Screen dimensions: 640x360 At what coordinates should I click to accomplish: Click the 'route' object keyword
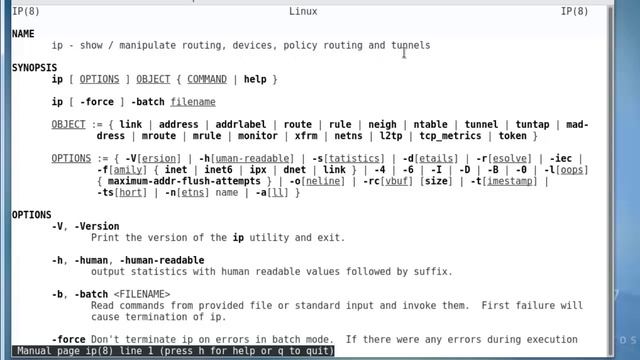click(x=298, y=124)
